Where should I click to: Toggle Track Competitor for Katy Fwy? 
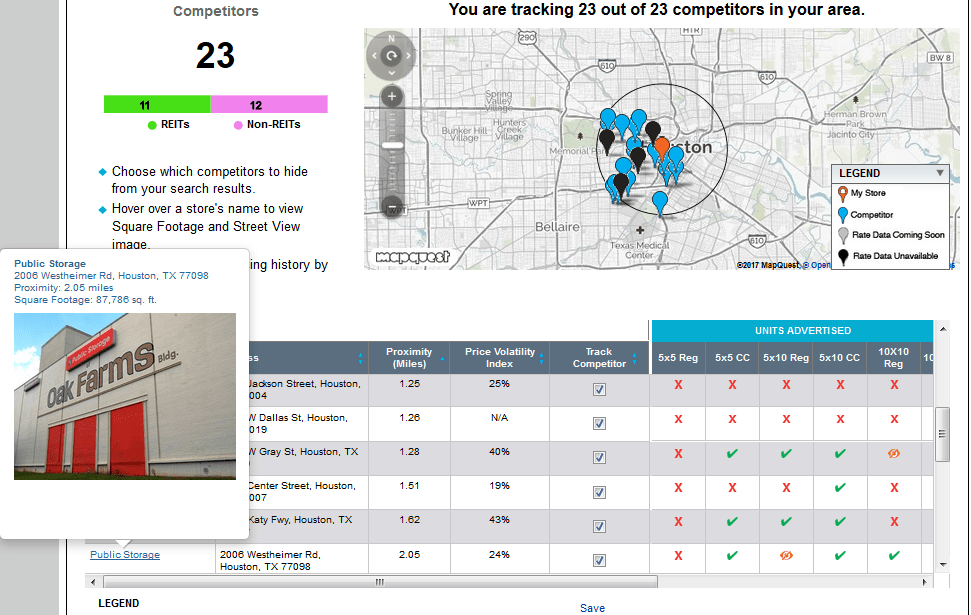click(x=599, y=526)
